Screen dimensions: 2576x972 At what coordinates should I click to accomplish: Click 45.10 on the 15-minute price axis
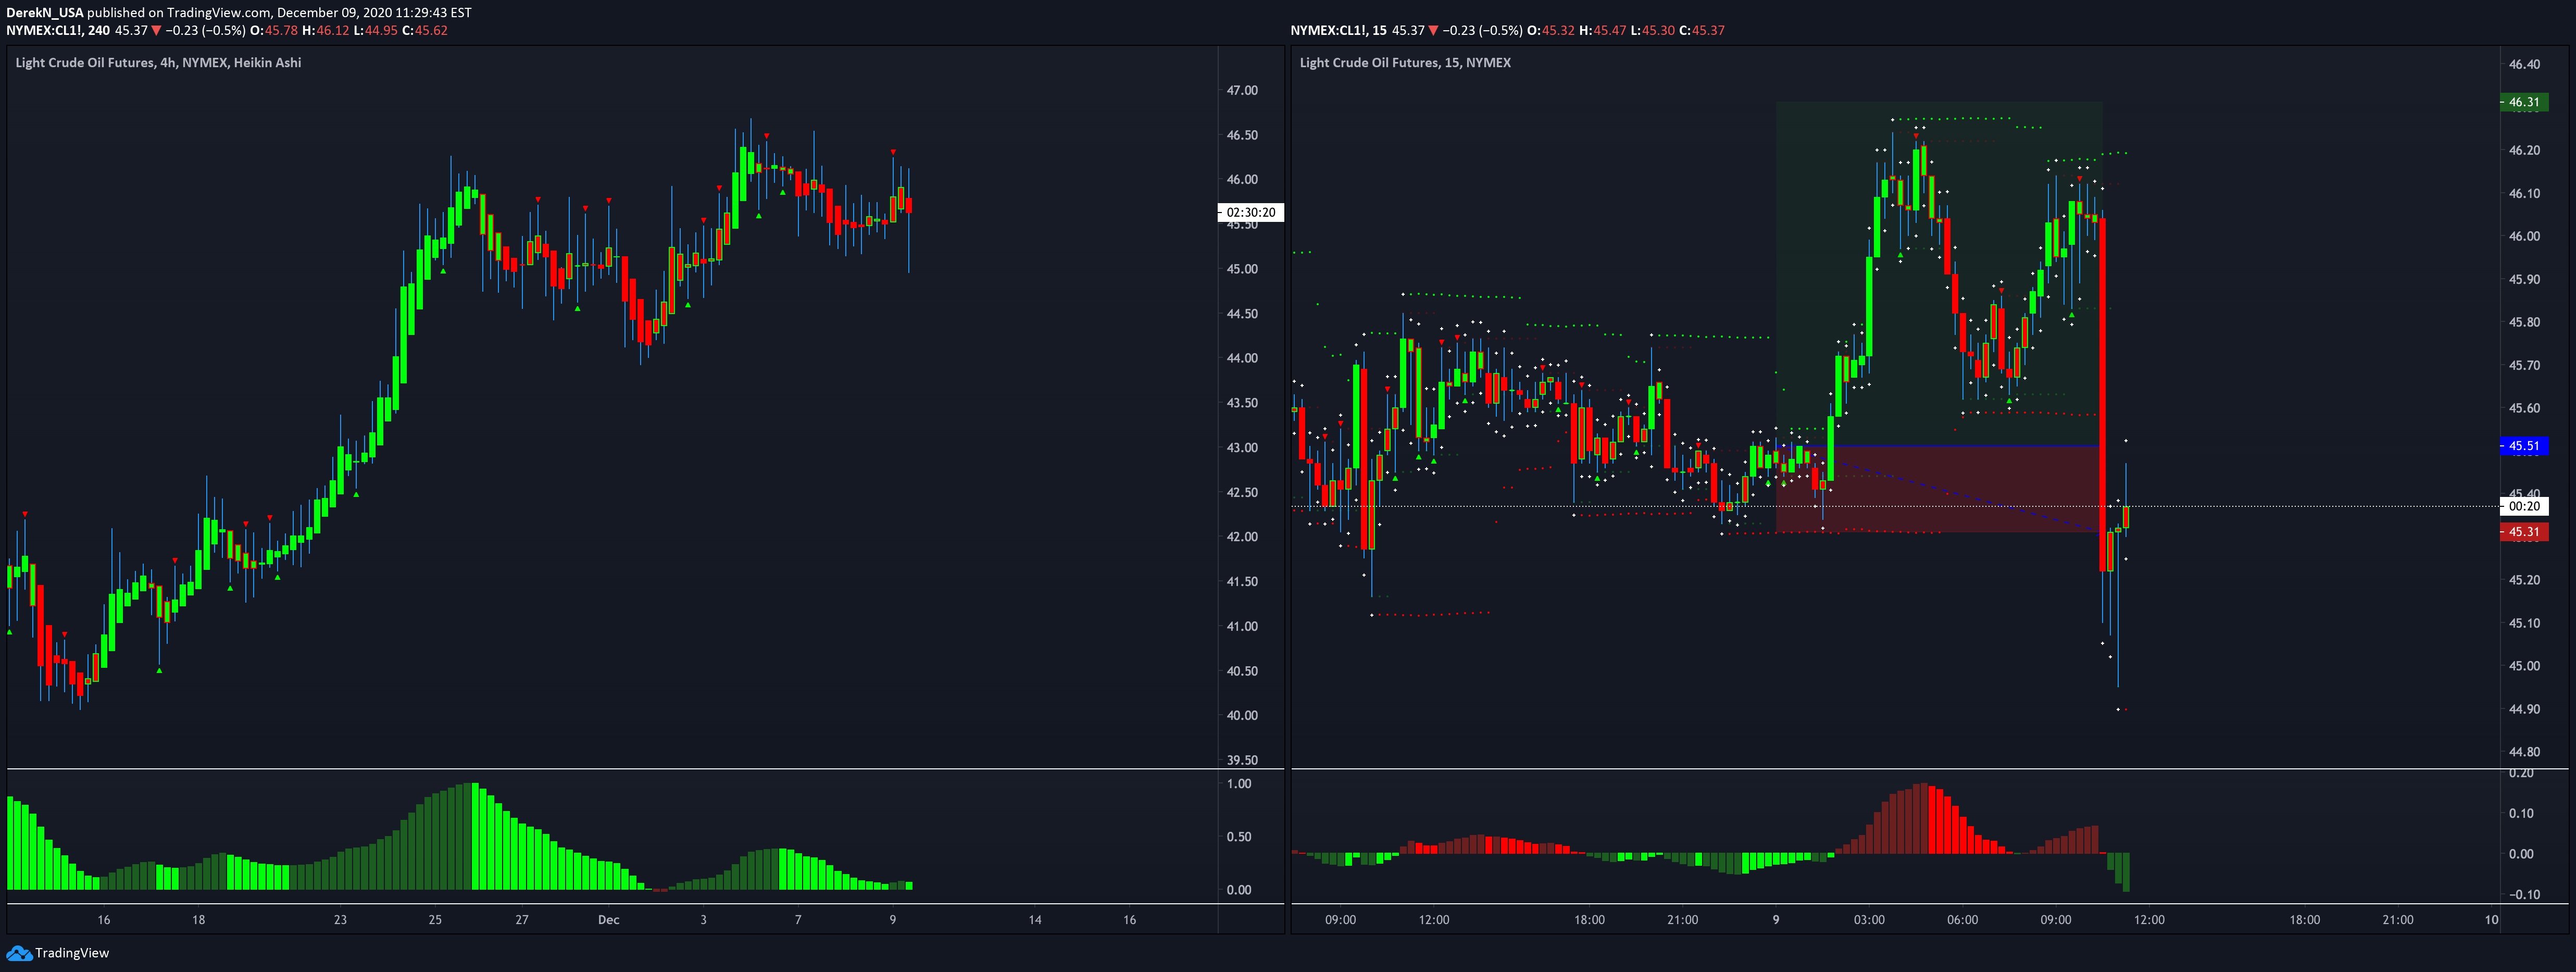tap(2524, 623)
